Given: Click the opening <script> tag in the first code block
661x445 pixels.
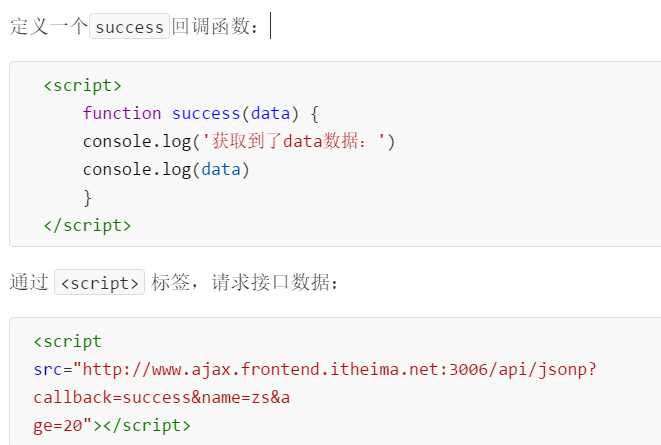Looking at the screenshot, I should pyautogui.click(x=83, y=85).
